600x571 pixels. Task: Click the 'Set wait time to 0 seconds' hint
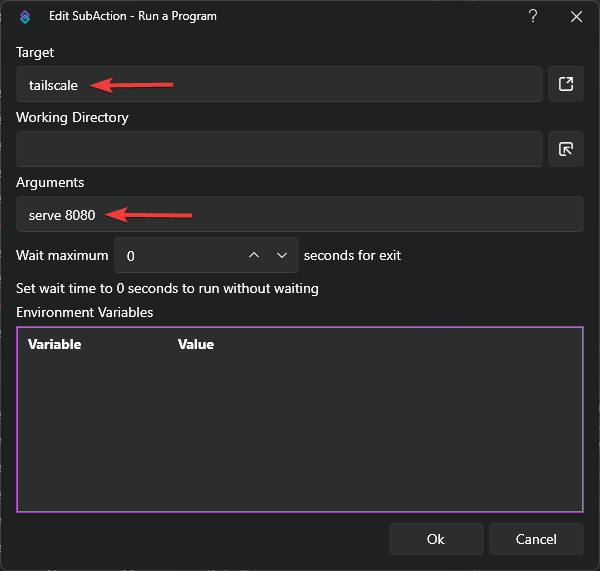(167, 288)
